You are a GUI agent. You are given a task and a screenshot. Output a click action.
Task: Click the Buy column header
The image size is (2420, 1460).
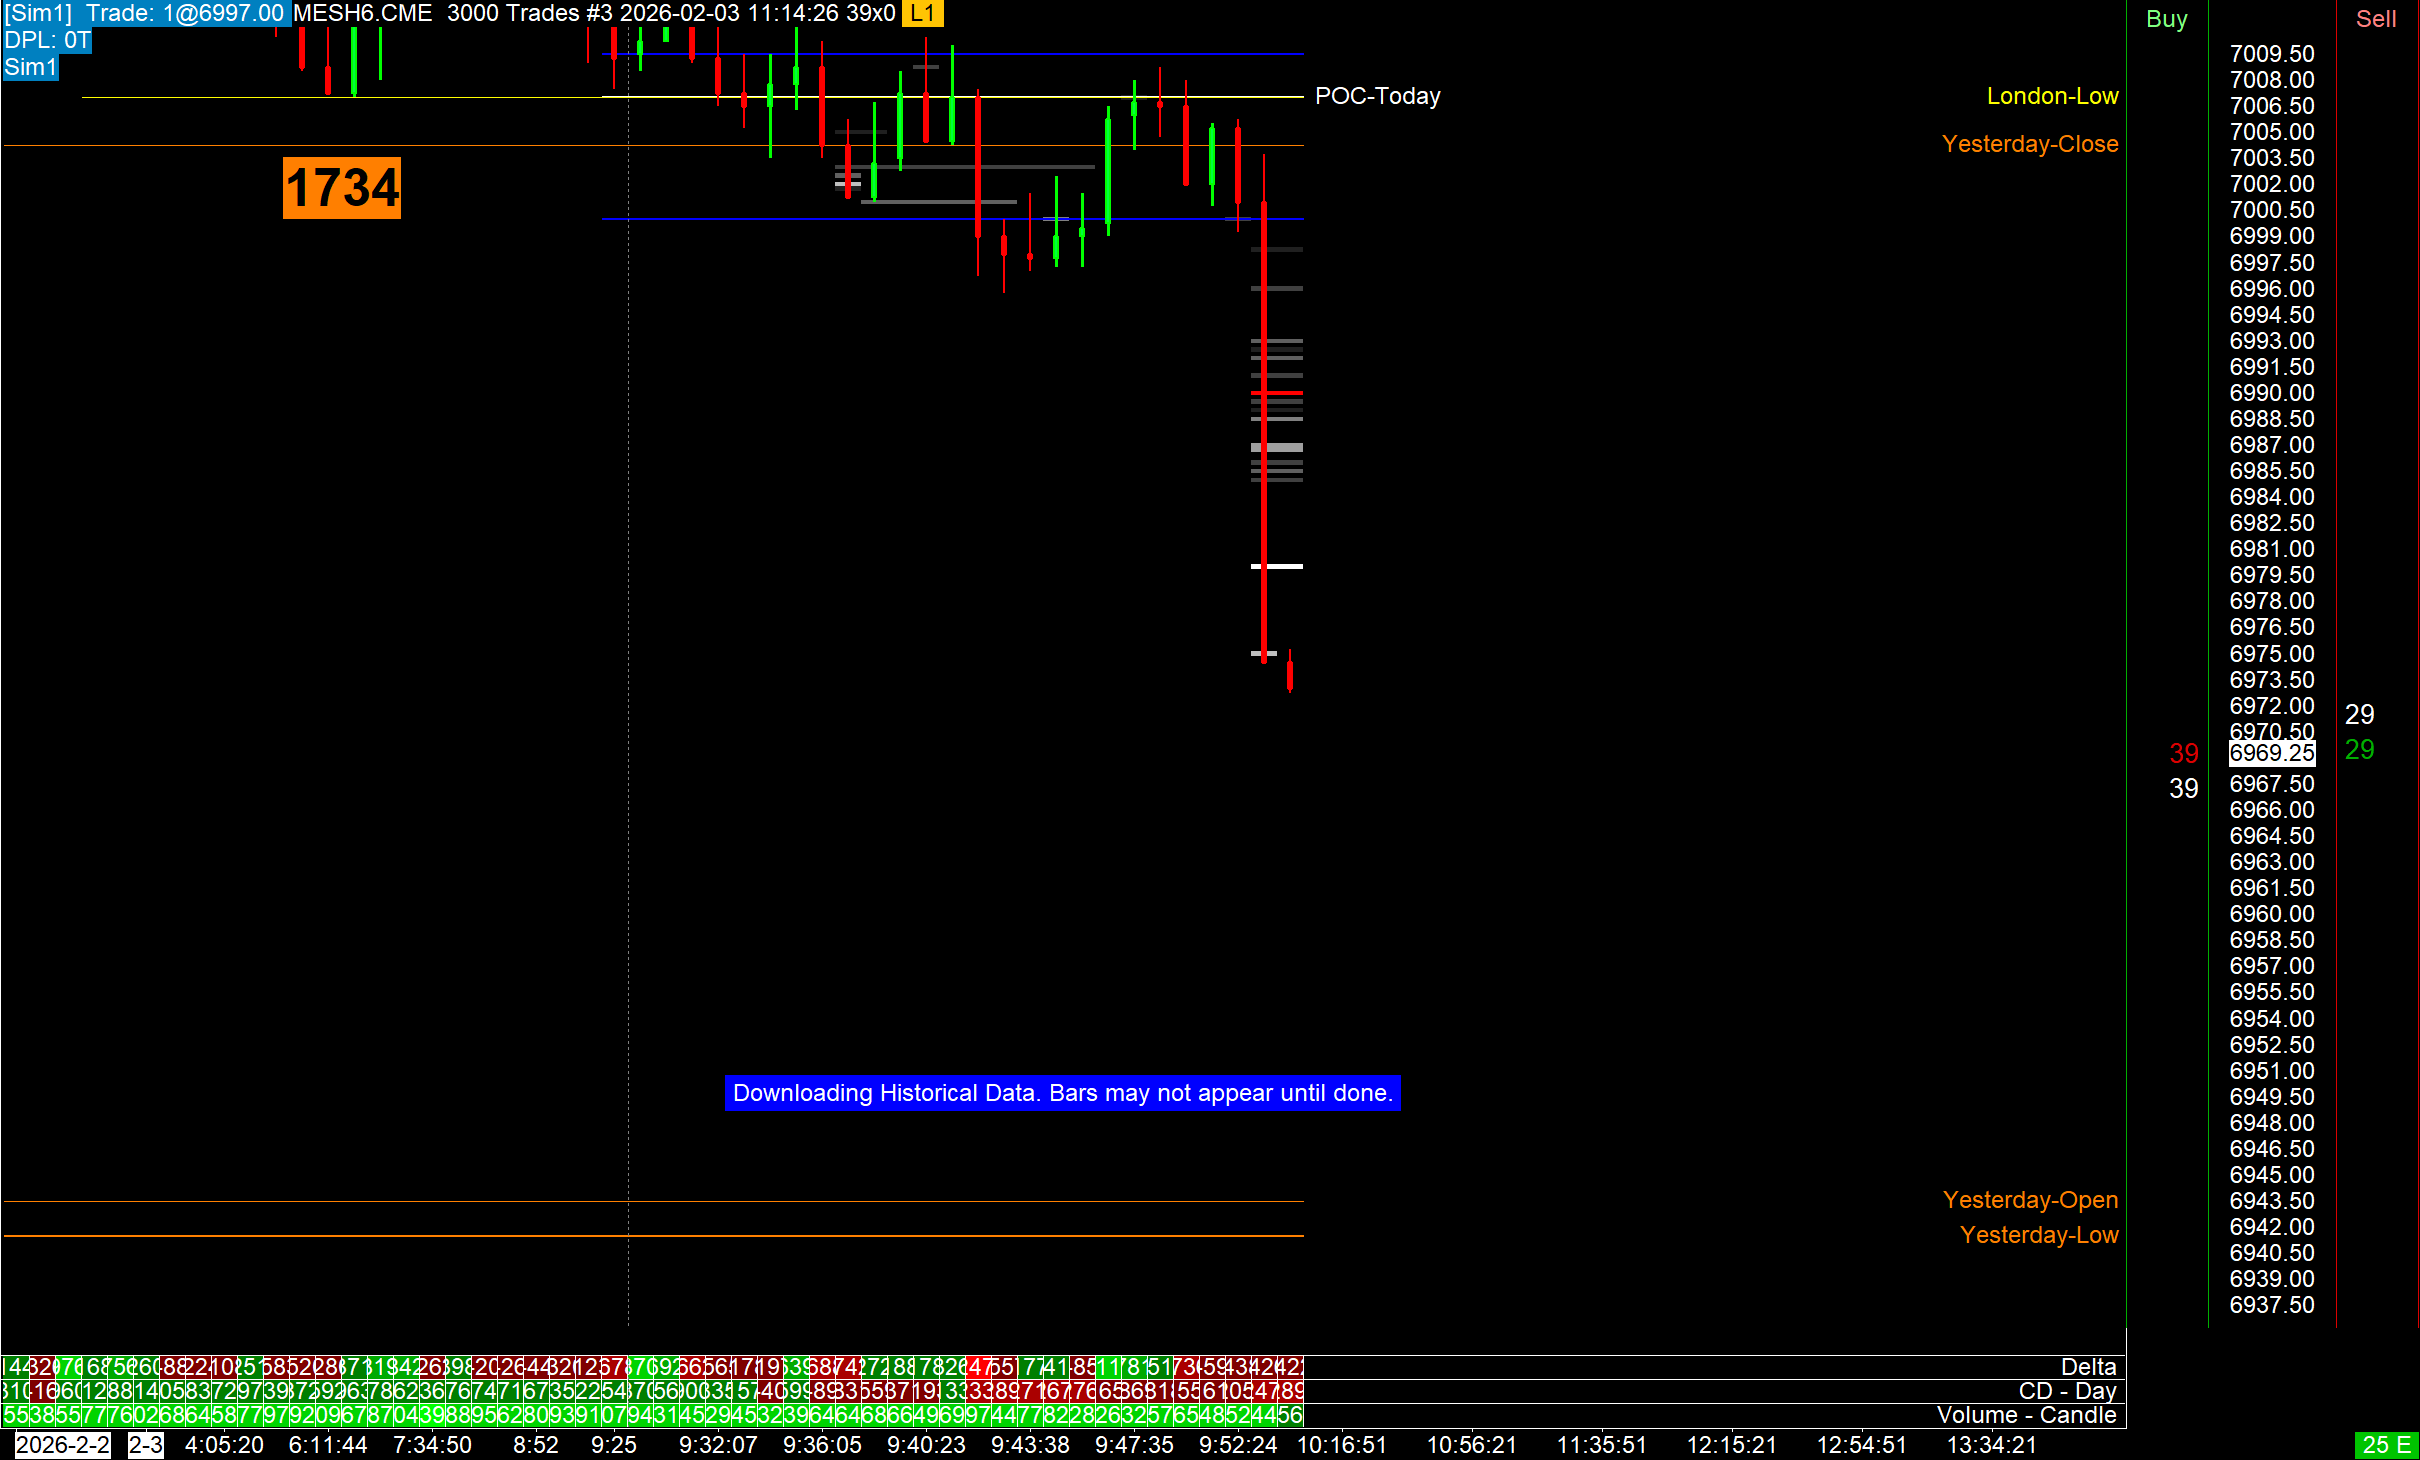pos(2166,19)
